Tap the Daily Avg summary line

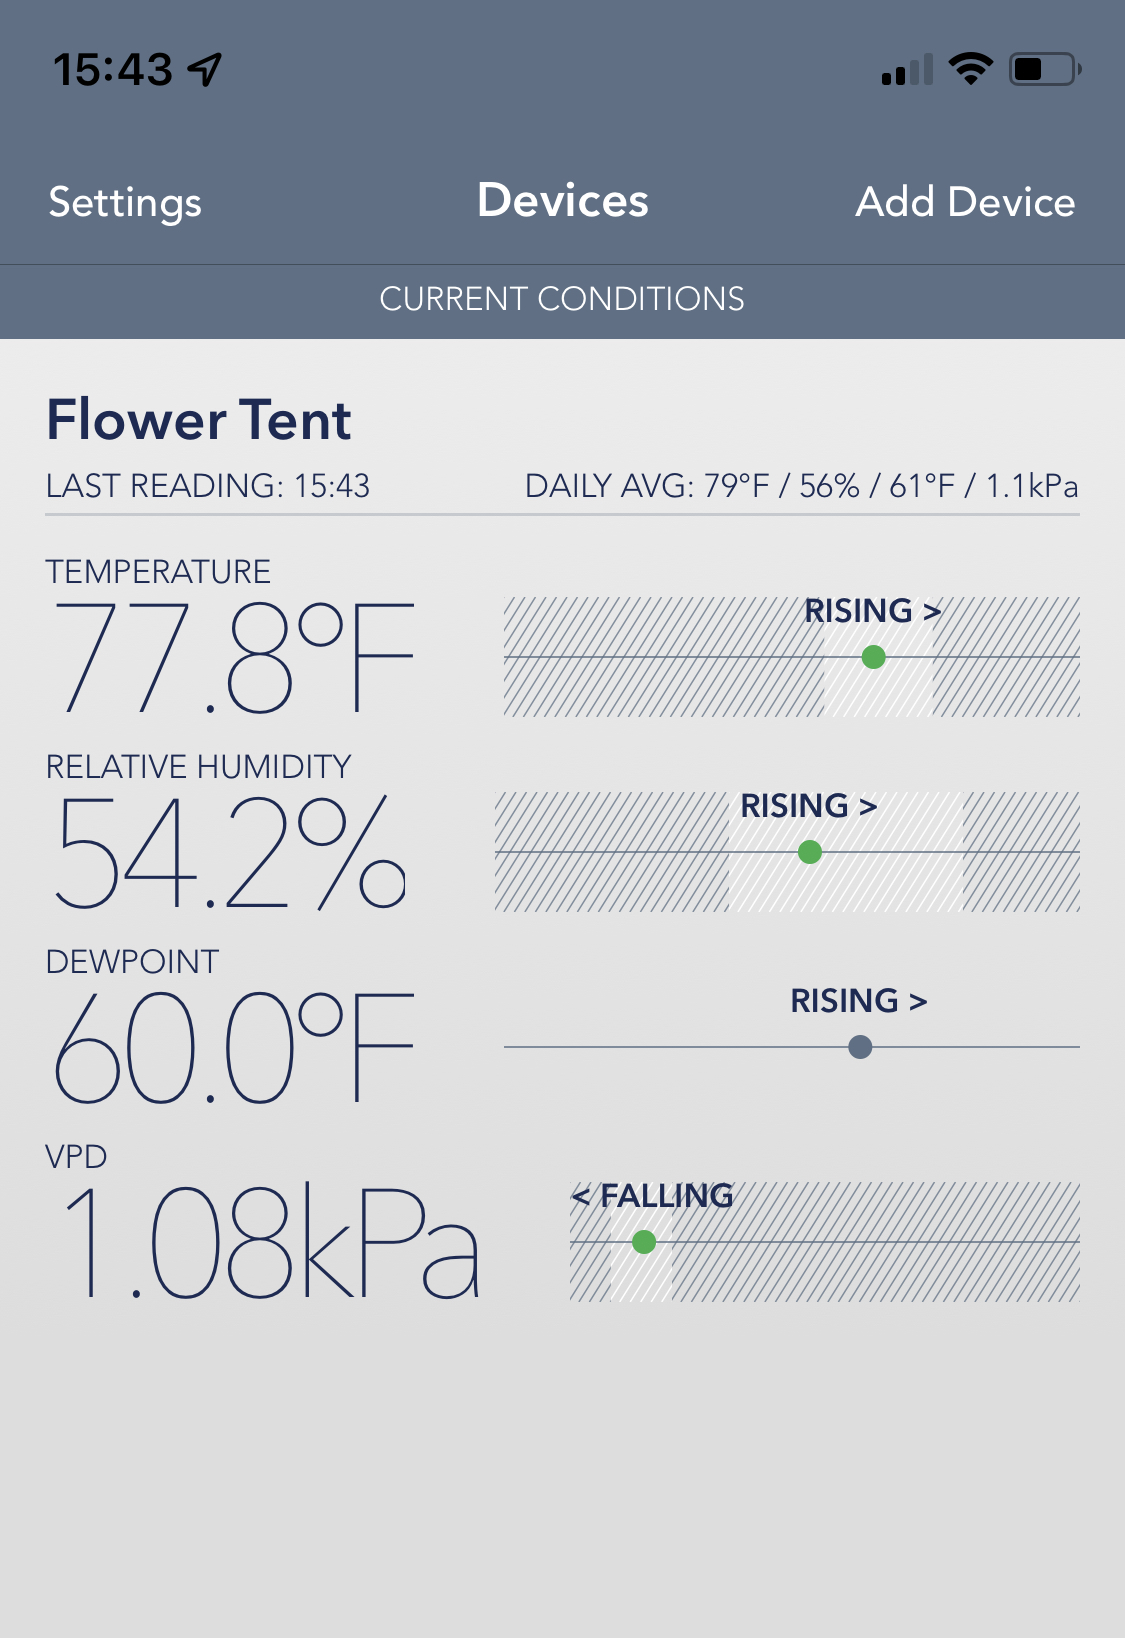(801, 486)
